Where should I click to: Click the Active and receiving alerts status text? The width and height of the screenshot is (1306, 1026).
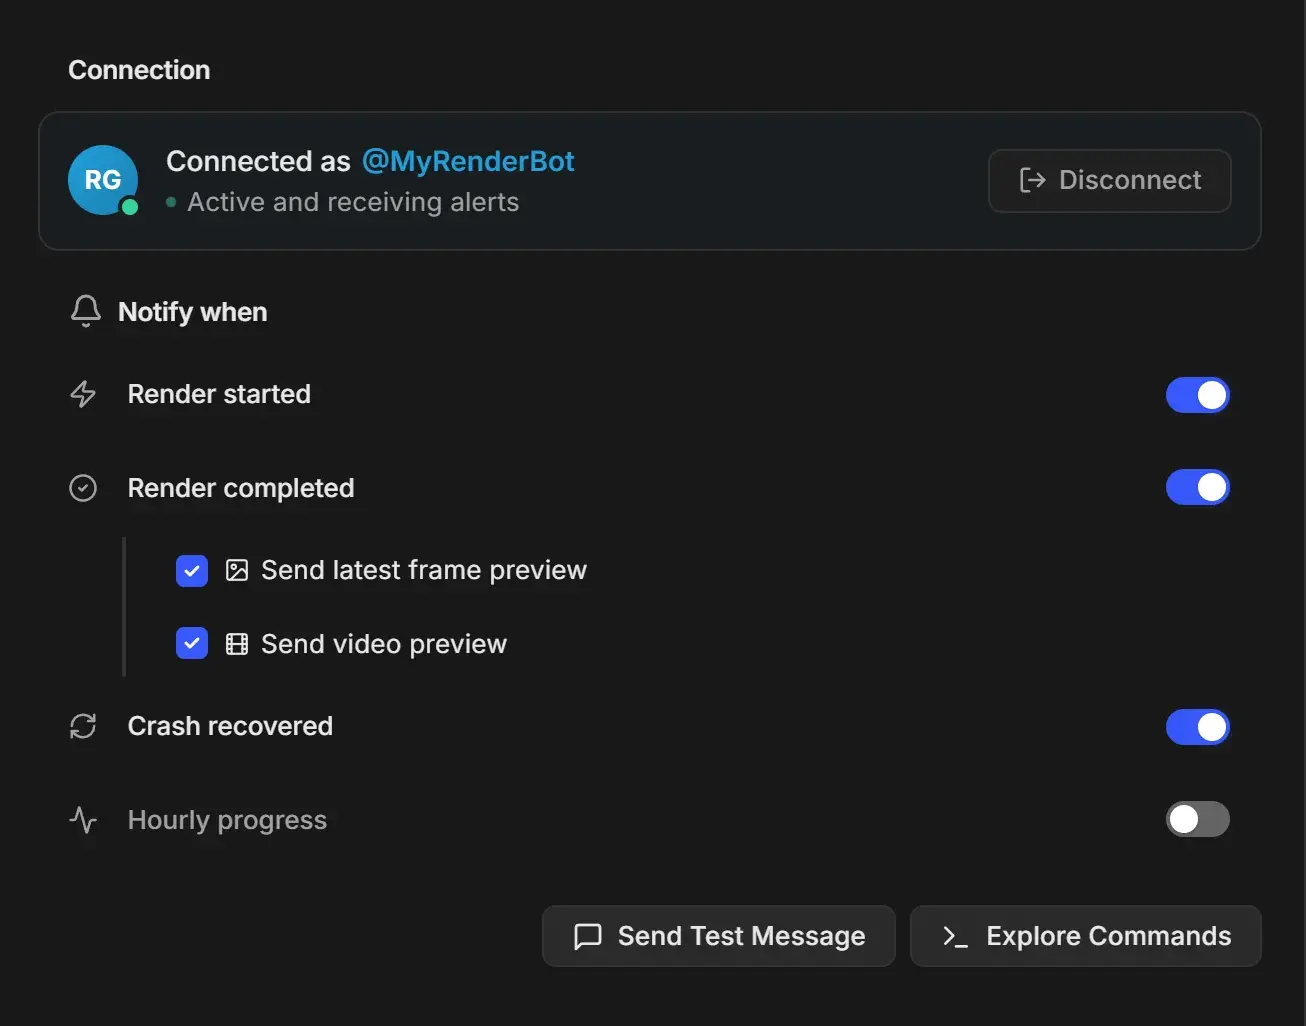(x=353, y=202)
